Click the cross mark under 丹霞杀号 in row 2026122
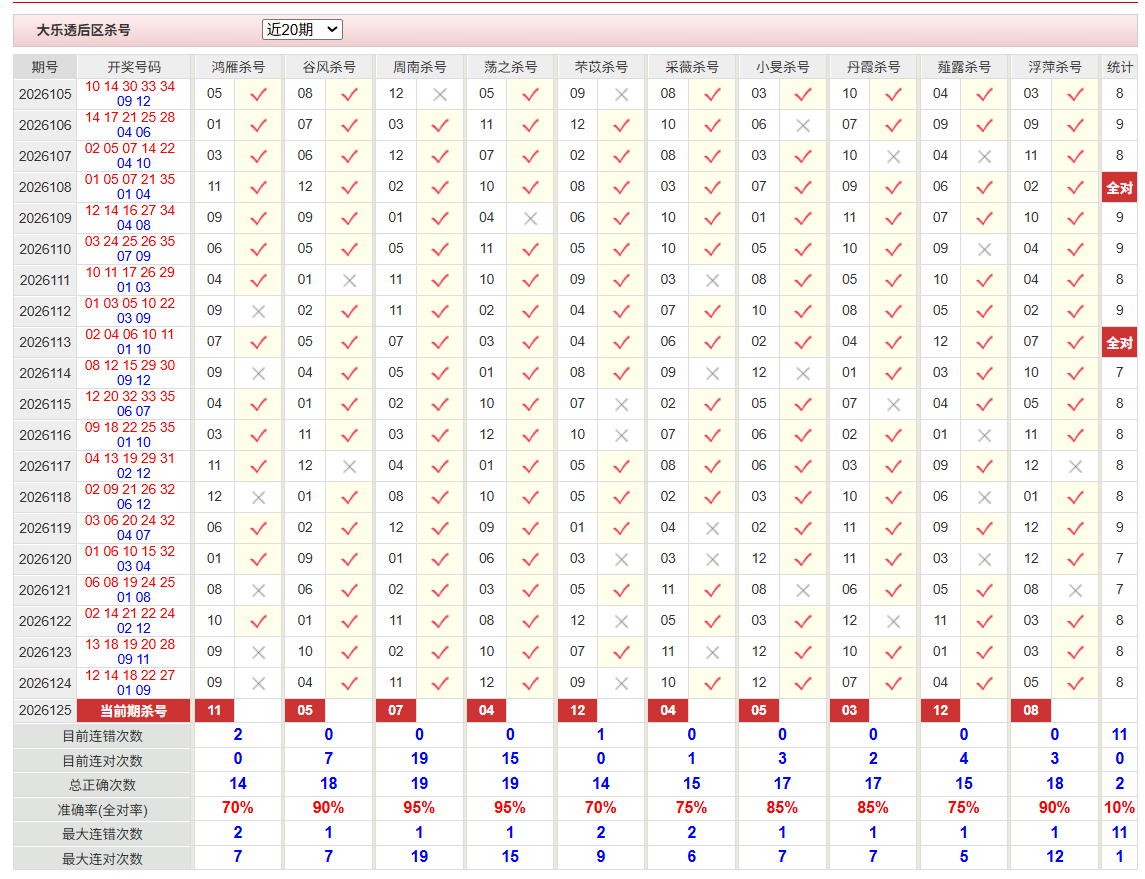The height and width of the screenshot is (879, 1145). point(893,622)
